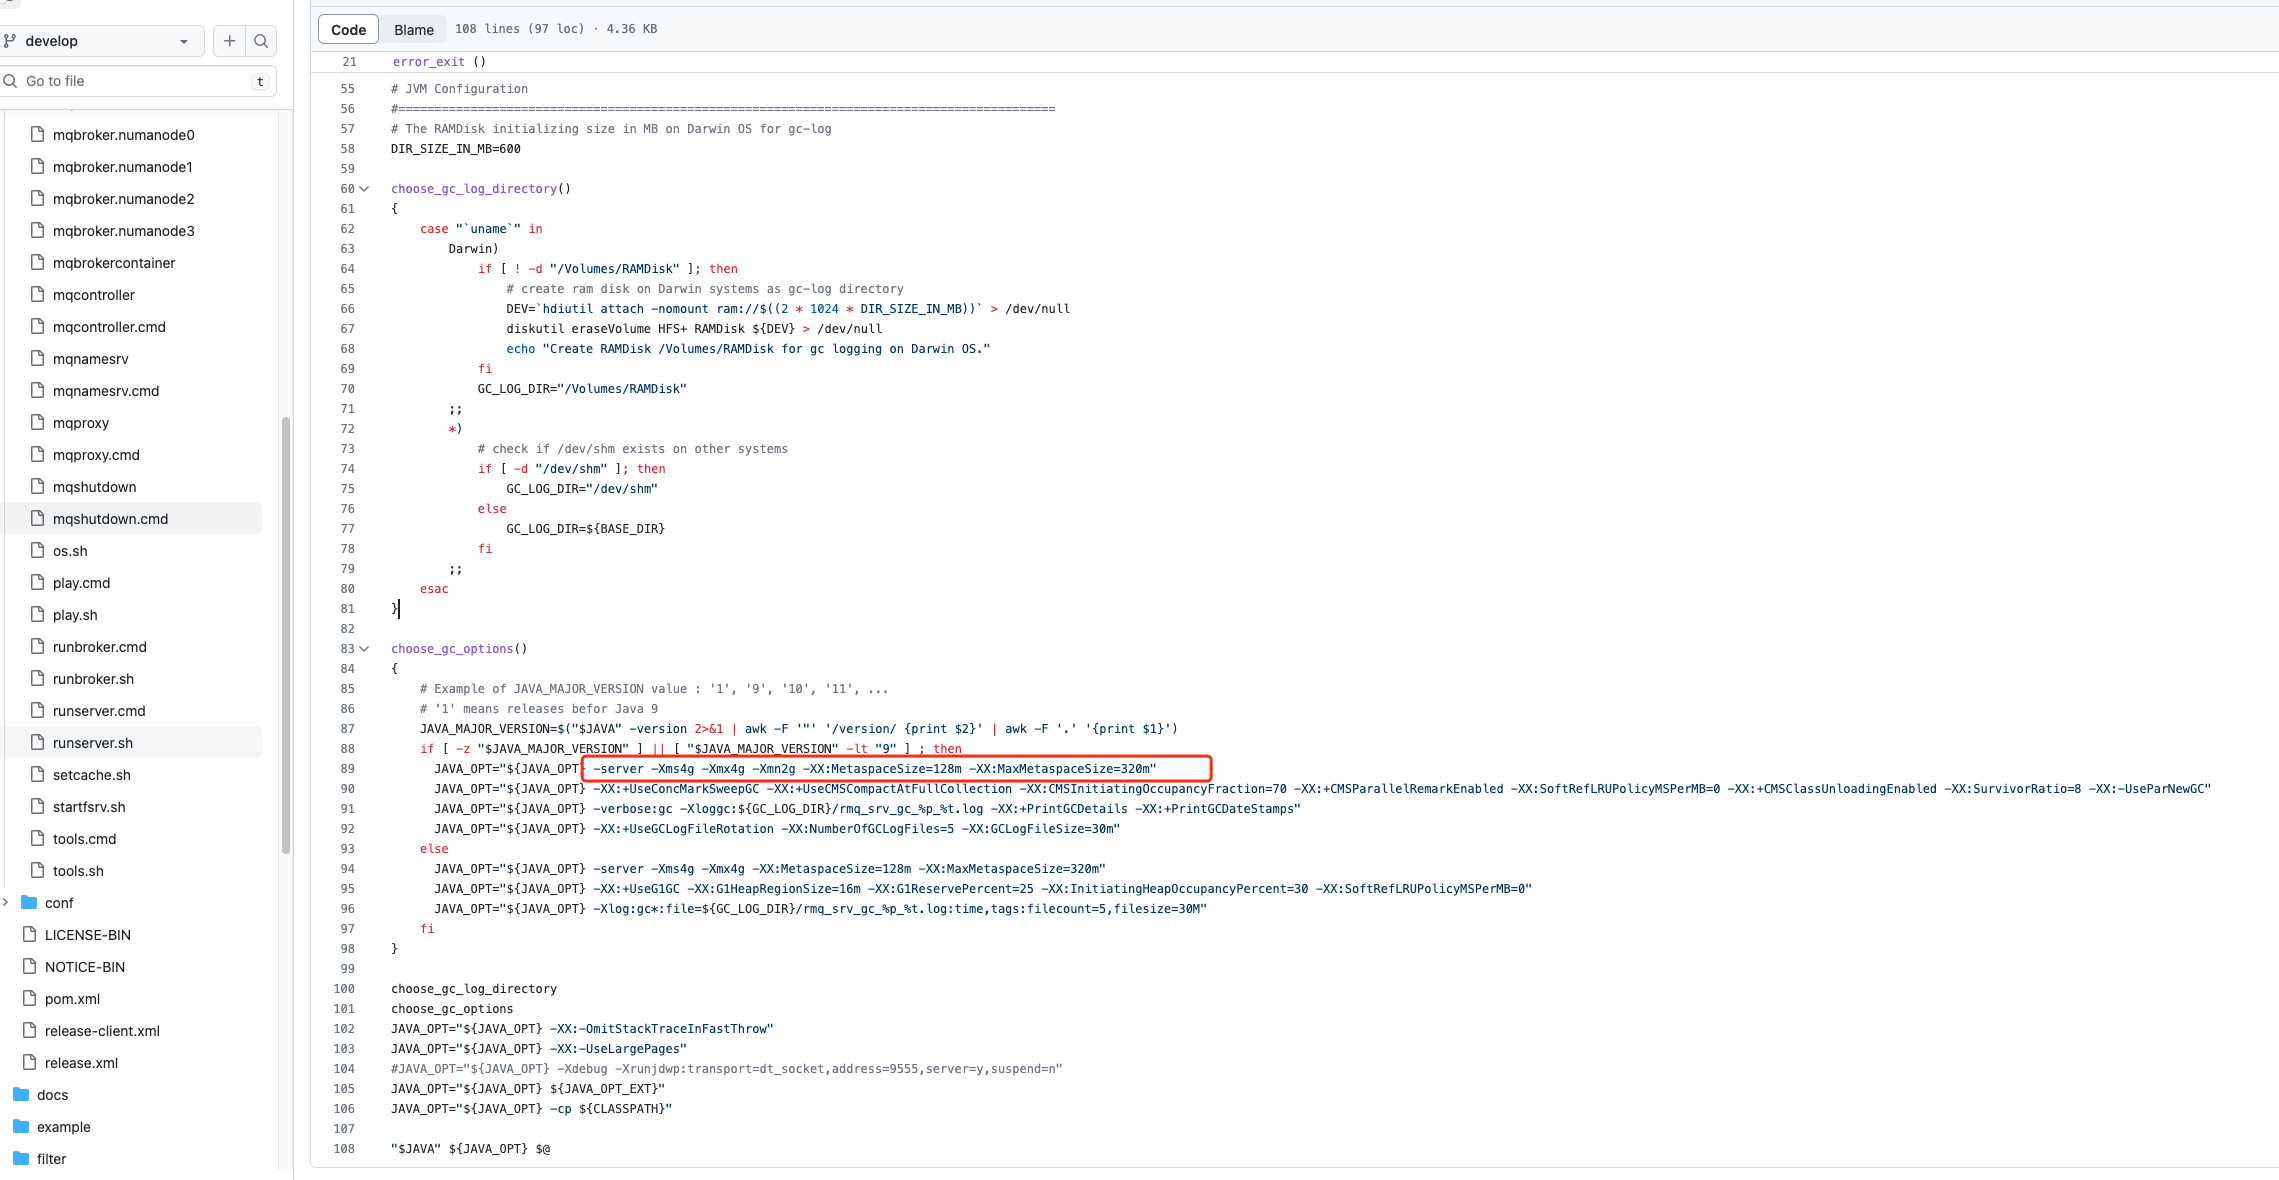Open the tools.sh file
This screenshot has width=2279, height=1180.
[77, 871]
